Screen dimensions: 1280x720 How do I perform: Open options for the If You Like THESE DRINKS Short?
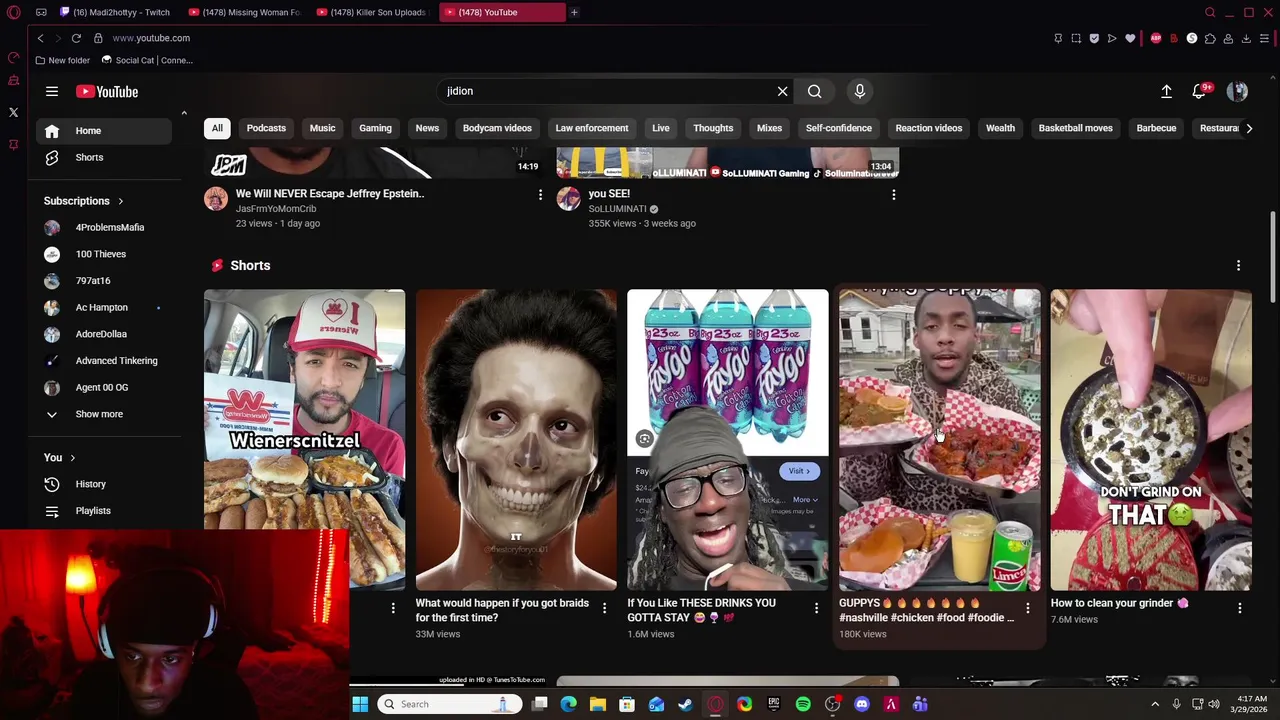(816, 608)
